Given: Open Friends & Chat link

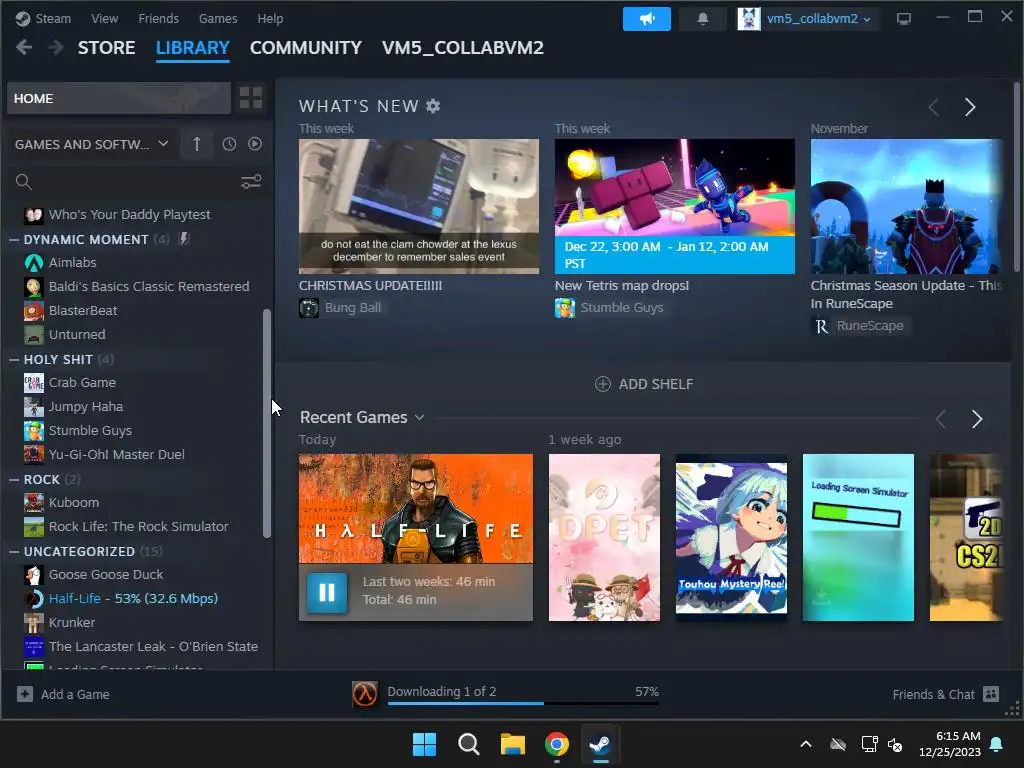Looking at the screenshot, I should [934, 694].
